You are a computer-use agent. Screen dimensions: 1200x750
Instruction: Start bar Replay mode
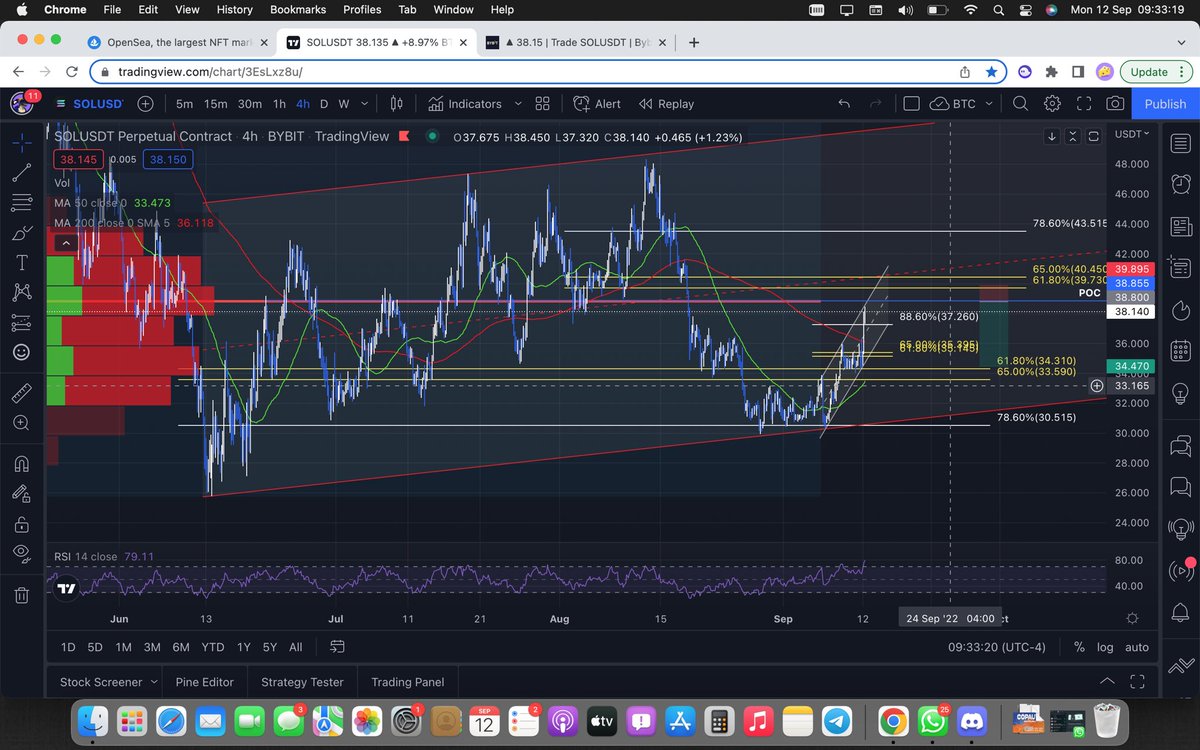tap(666, 104)
